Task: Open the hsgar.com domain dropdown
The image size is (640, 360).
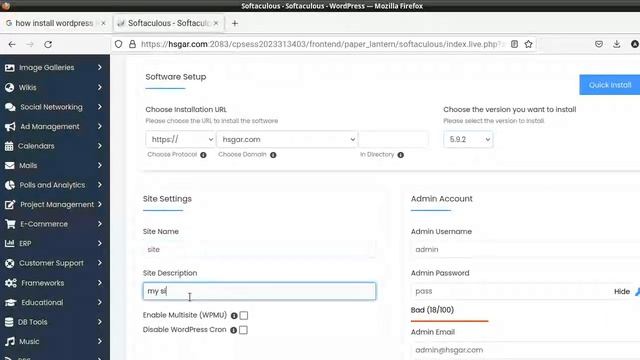Action: pyautogui.click(x=287, y=140)
